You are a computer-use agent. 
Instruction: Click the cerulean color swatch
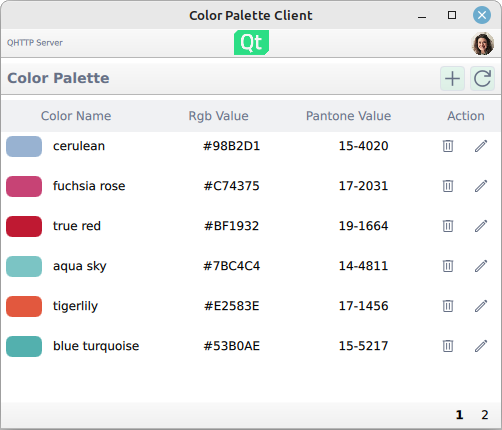point(24,146)
